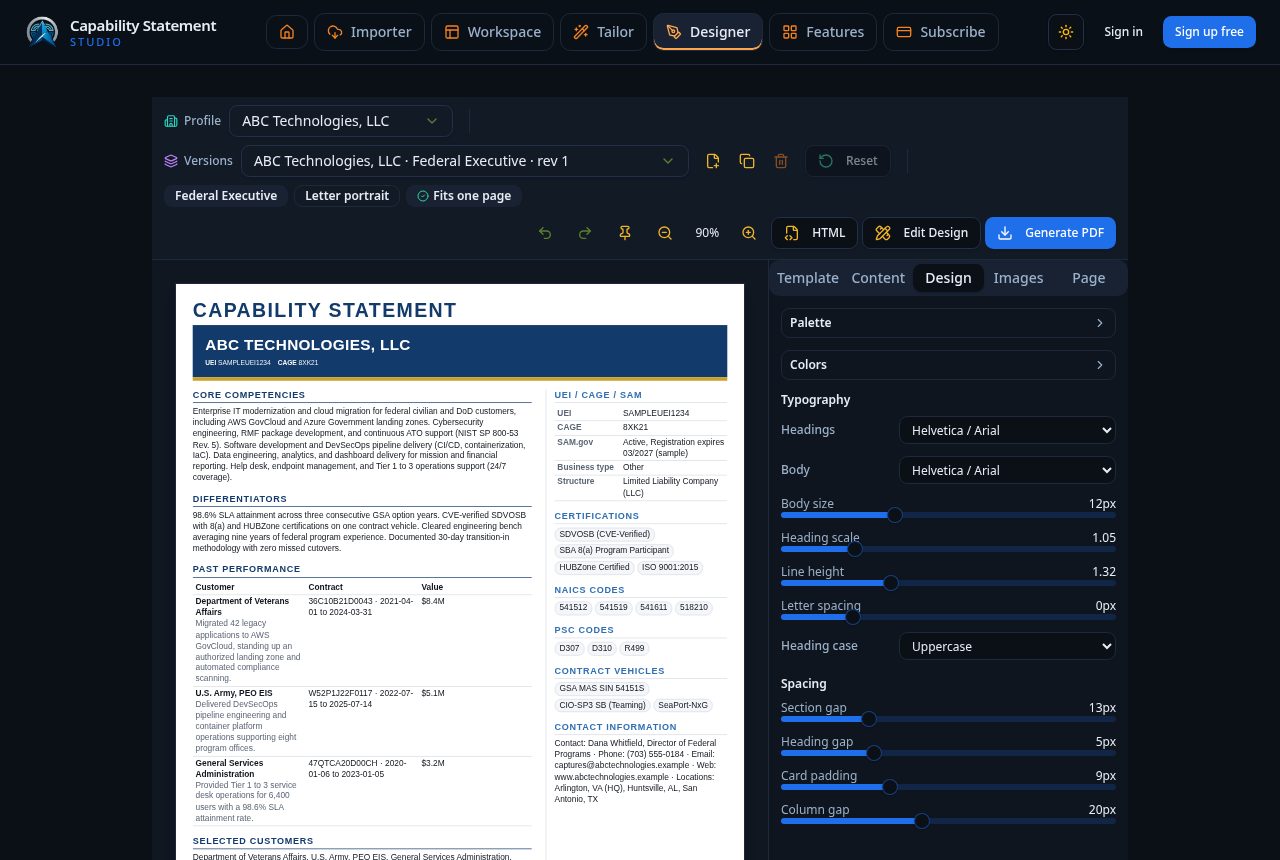Click the SeaPort-NxG contract vehicle chip

[683, 705]
